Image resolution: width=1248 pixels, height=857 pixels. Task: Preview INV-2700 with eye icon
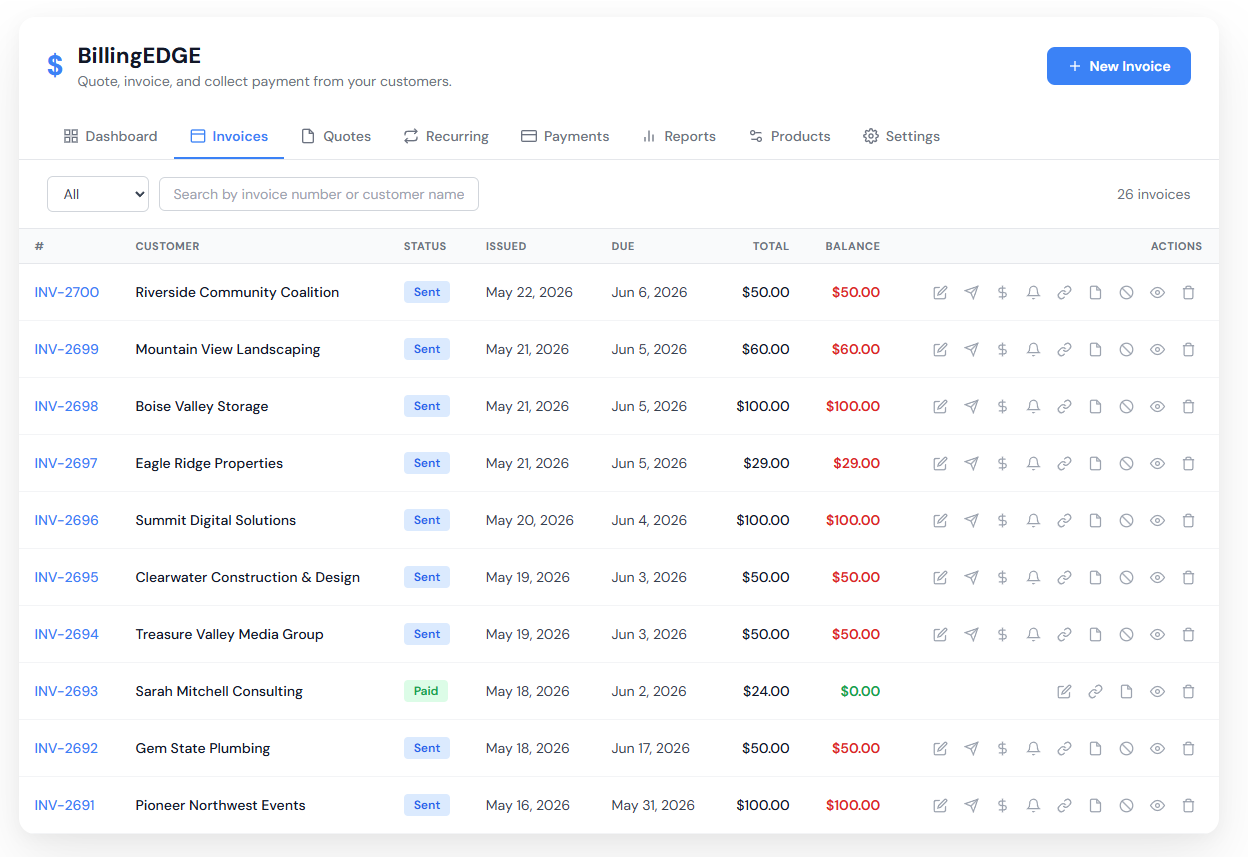[1157, 293]
